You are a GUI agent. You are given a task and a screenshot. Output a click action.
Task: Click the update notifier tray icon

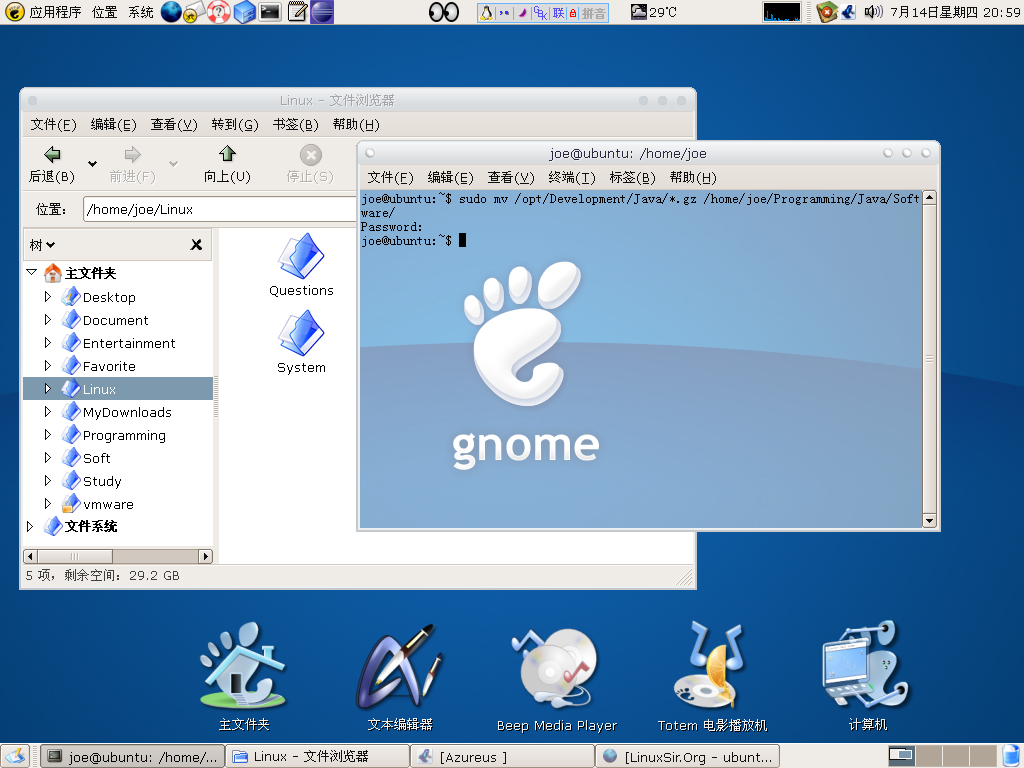tap(827, 12)
